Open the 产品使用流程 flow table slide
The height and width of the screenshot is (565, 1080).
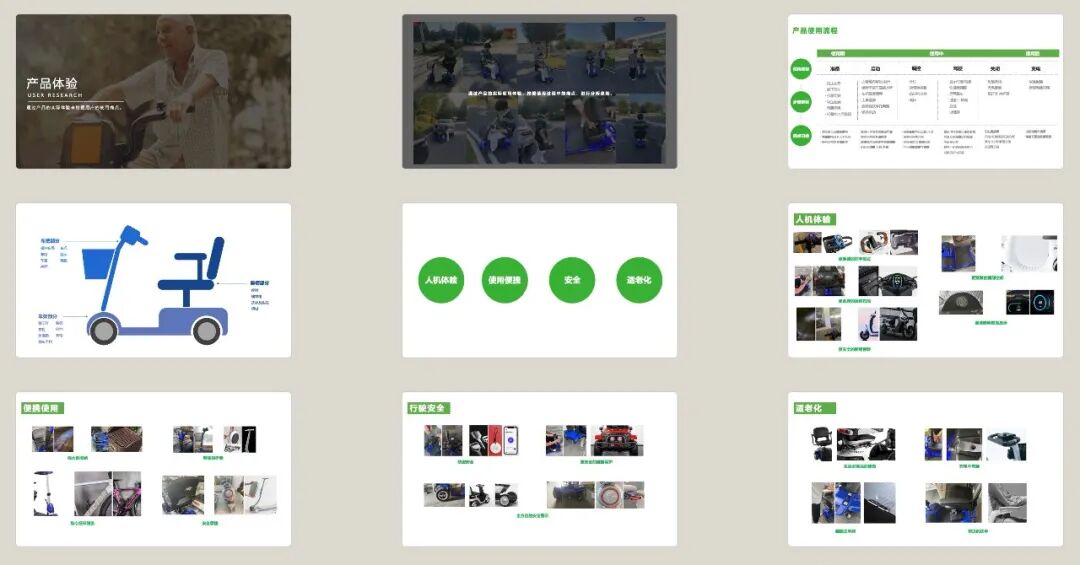(925, 91)
